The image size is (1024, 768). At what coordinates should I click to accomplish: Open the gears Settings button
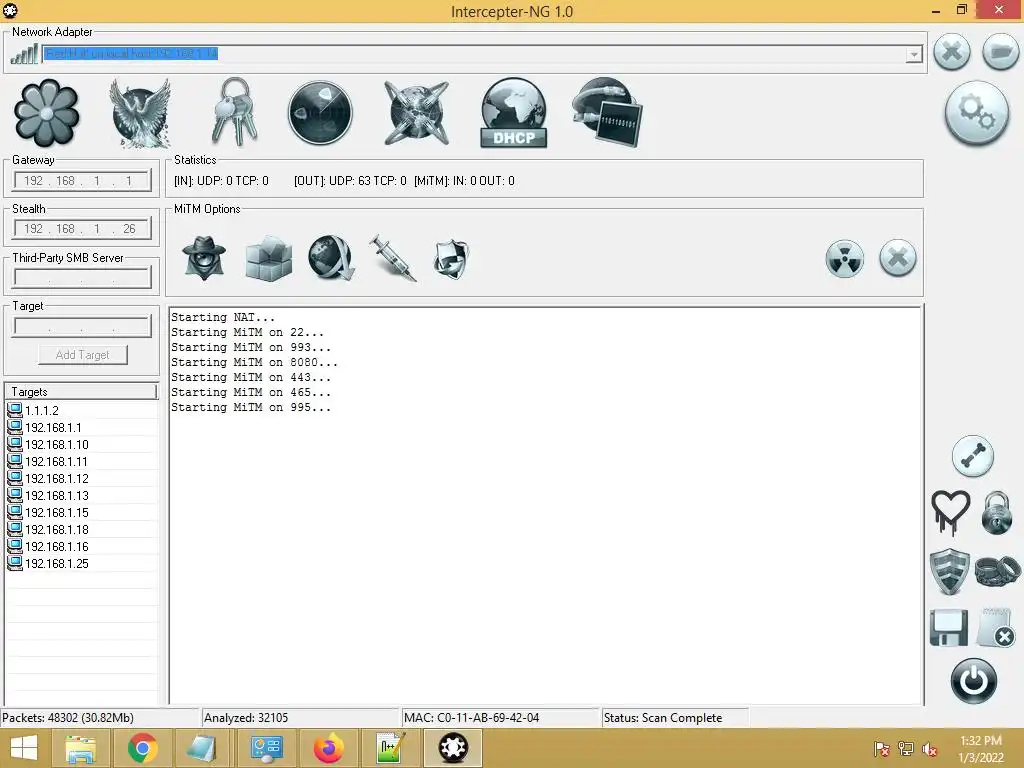click(x=977, y=113)
